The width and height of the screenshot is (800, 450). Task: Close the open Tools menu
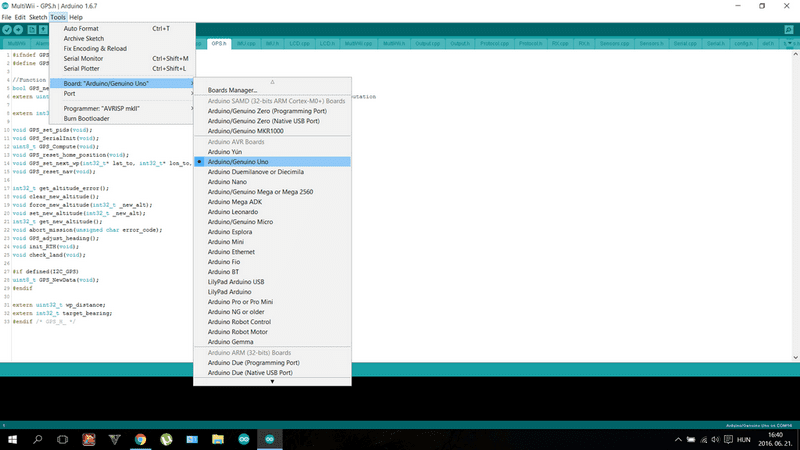pos(58,17)
